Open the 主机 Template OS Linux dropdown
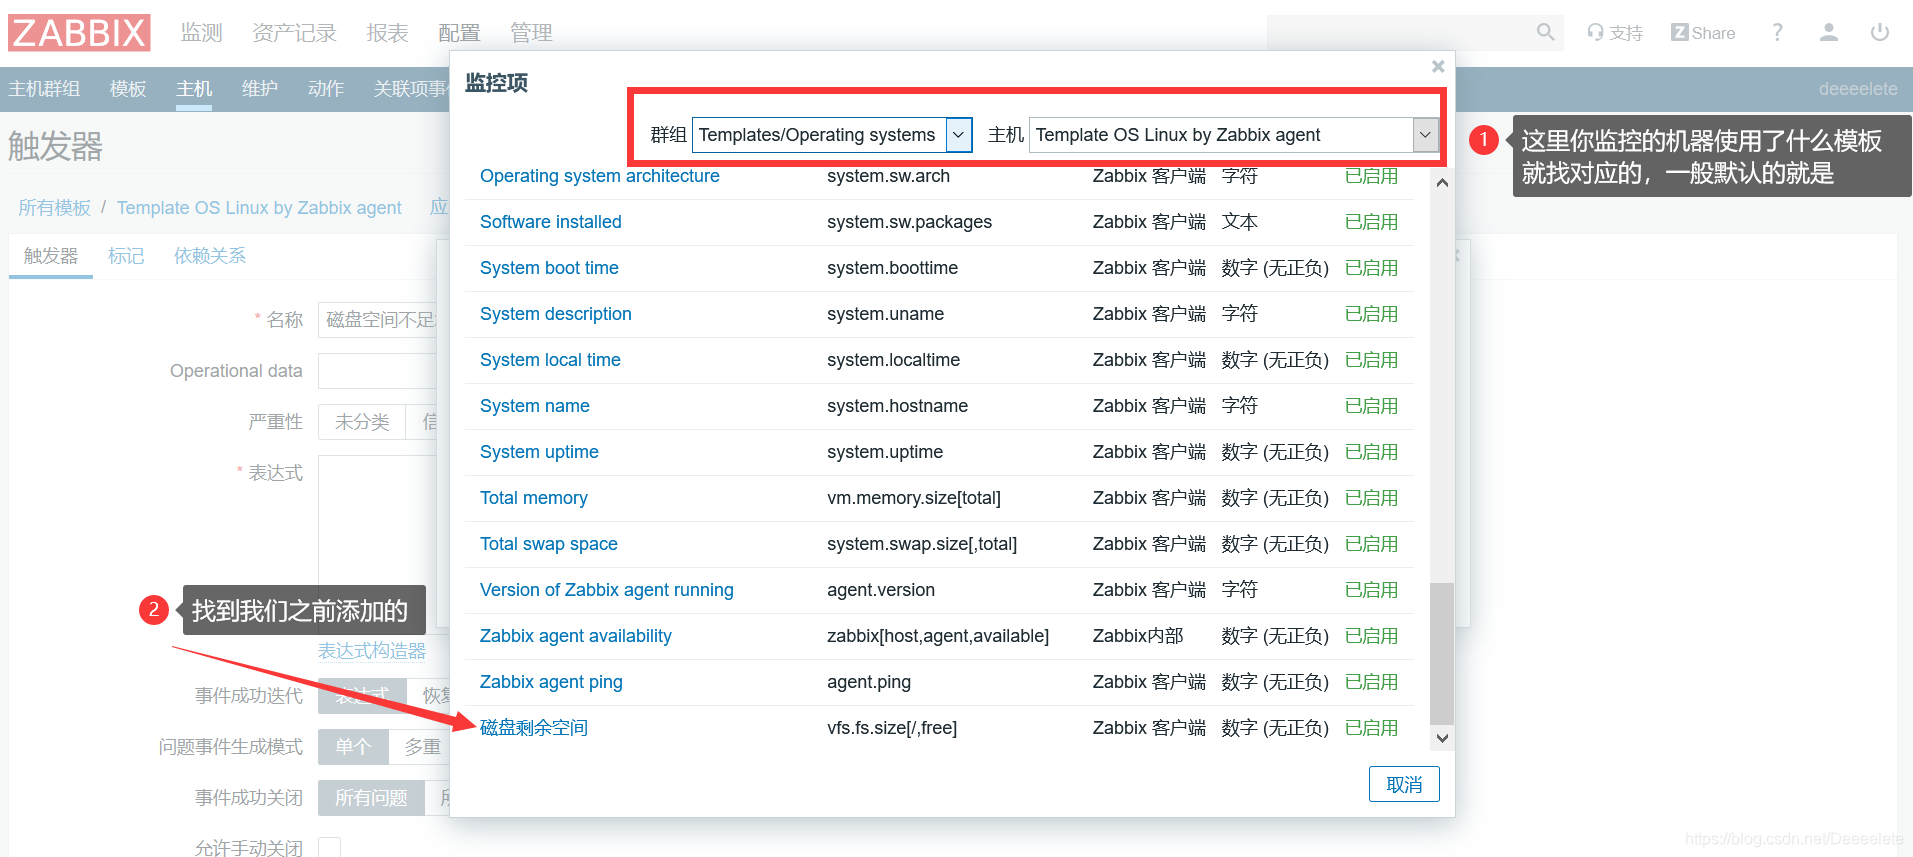Viewport: 1913px width, 857px height. click(1234, 135)
